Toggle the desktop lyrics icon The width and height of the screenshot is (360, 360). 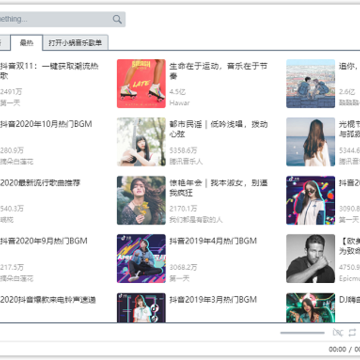tap(338, 332)
